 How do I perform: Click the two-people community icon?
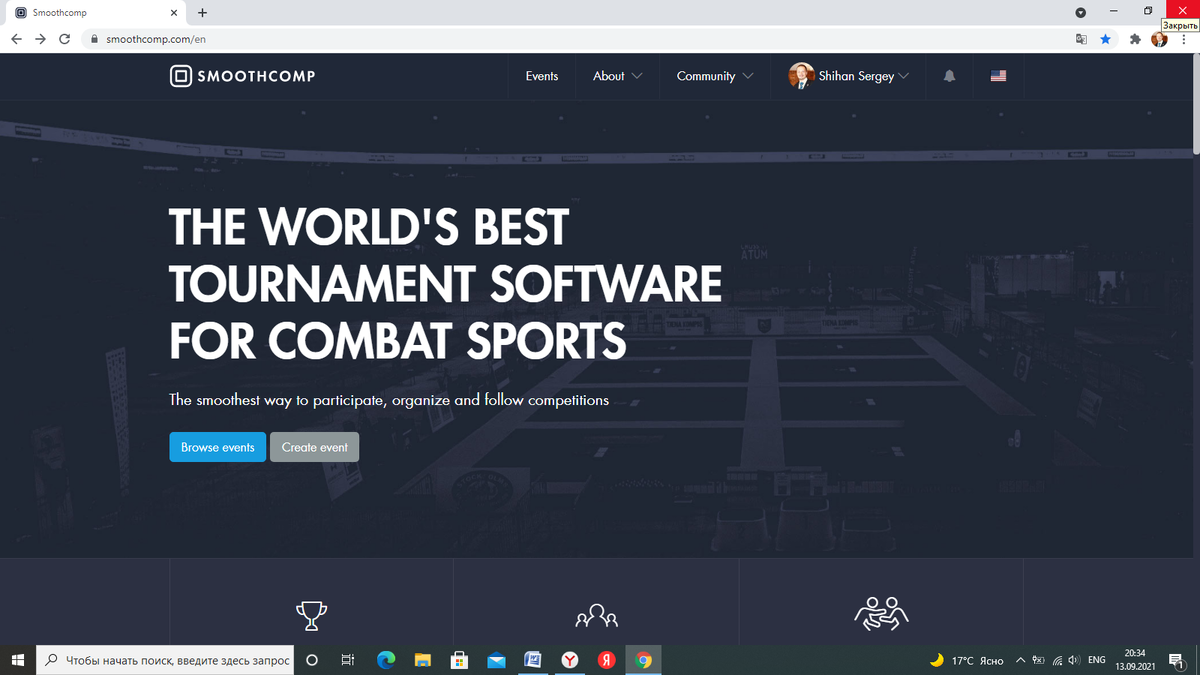(x=596, y=615)
